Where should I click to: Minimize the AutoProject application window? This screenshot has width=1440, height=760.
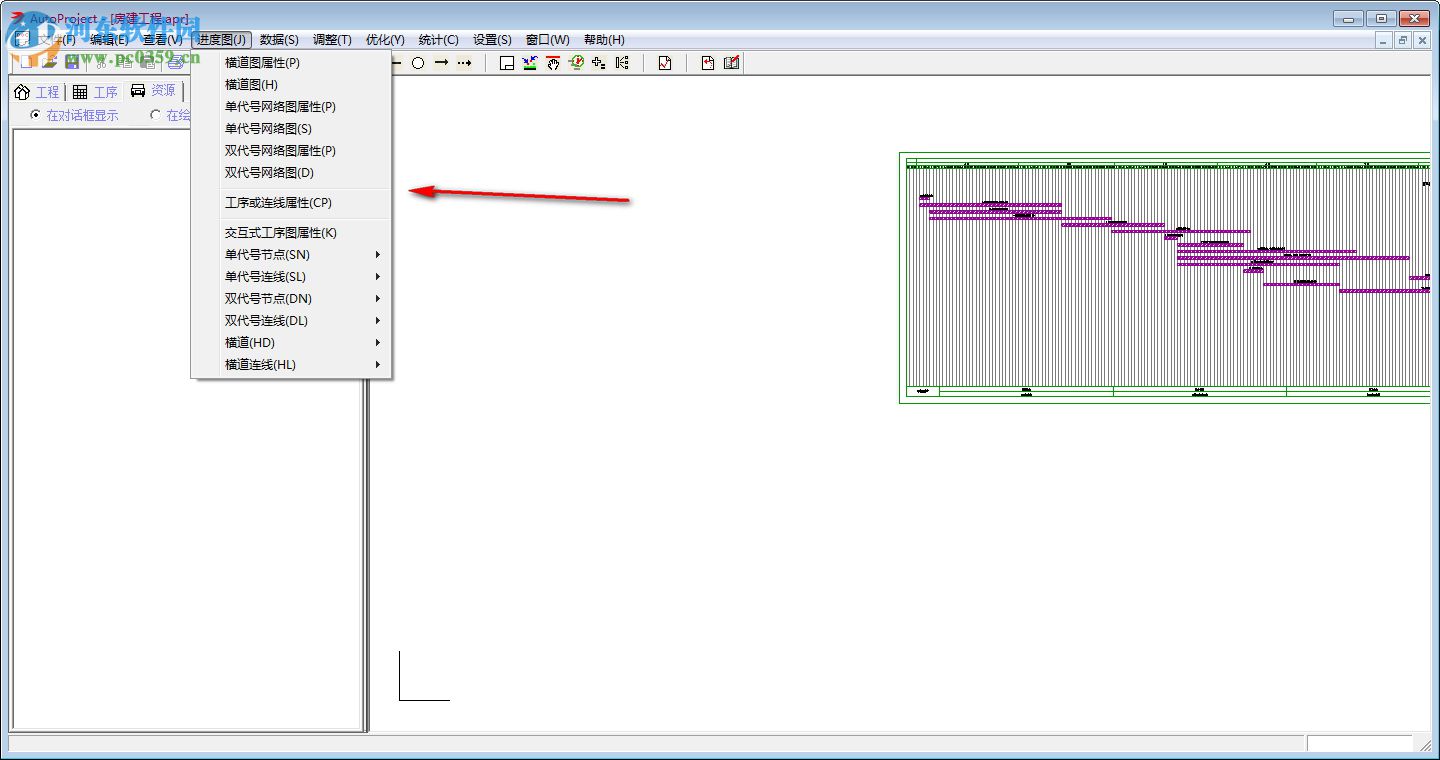click(1348, 18)
